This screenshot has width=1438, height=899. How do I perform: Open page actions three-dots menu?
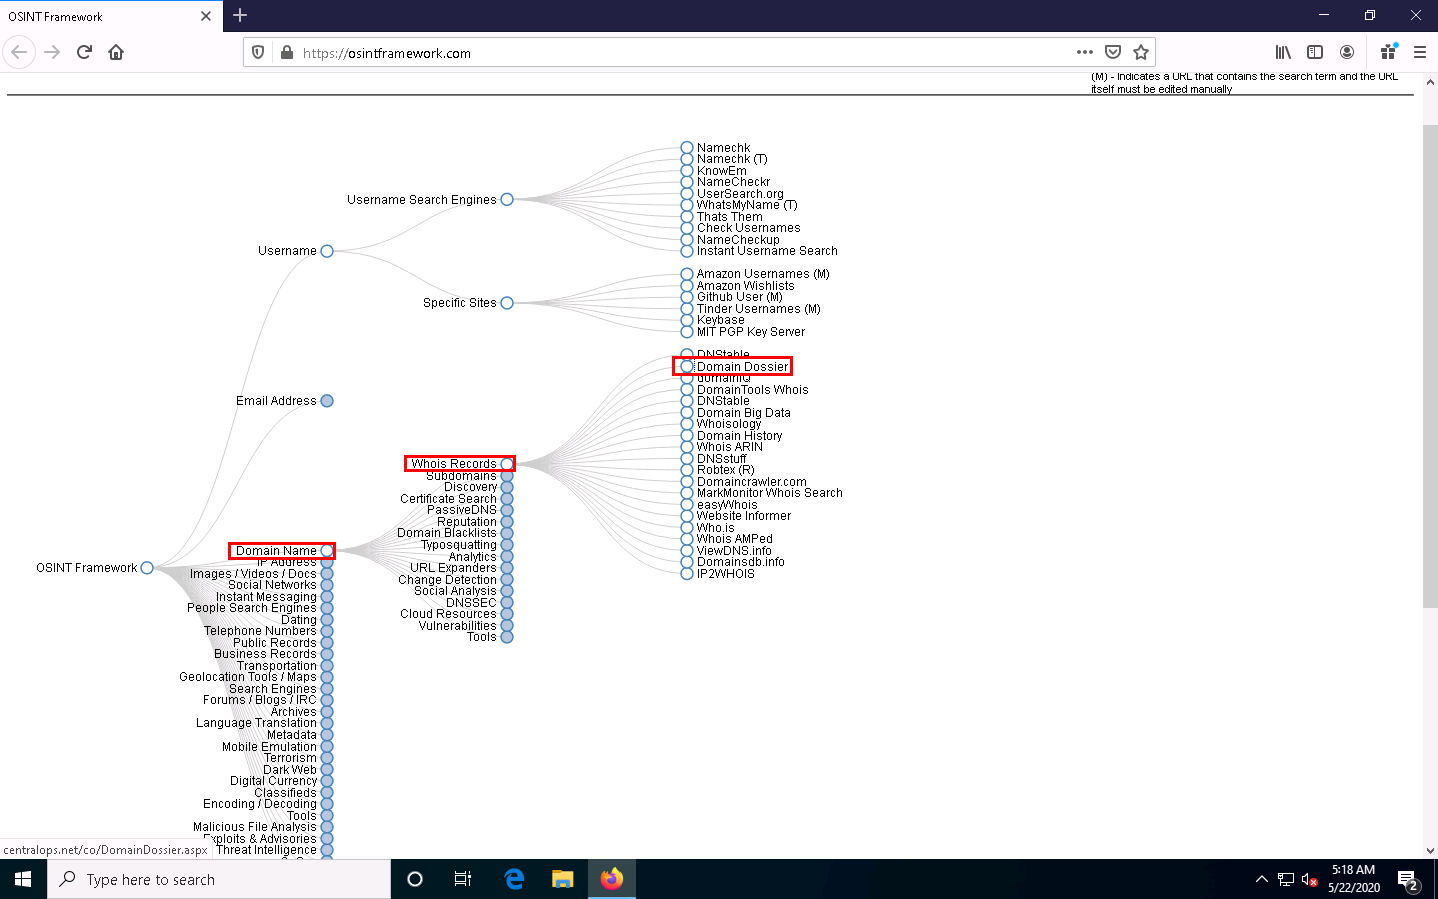pyautogui.click(x=1085, y=52)
